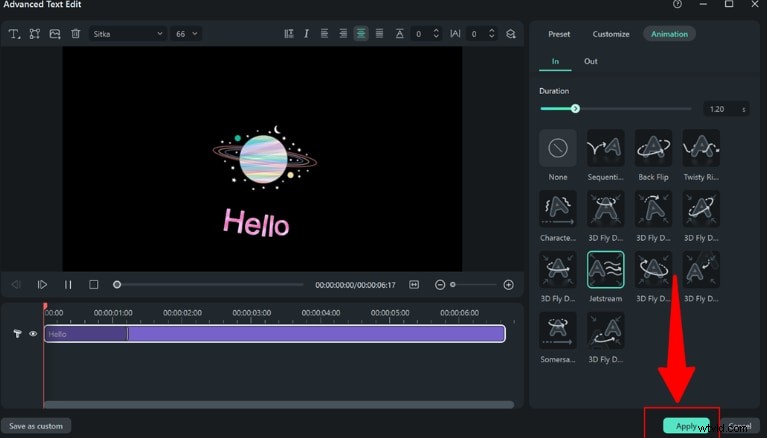The height and width of the screenshot is (438, 767).
Task: Select the None animation option
Action: point(558,148)
